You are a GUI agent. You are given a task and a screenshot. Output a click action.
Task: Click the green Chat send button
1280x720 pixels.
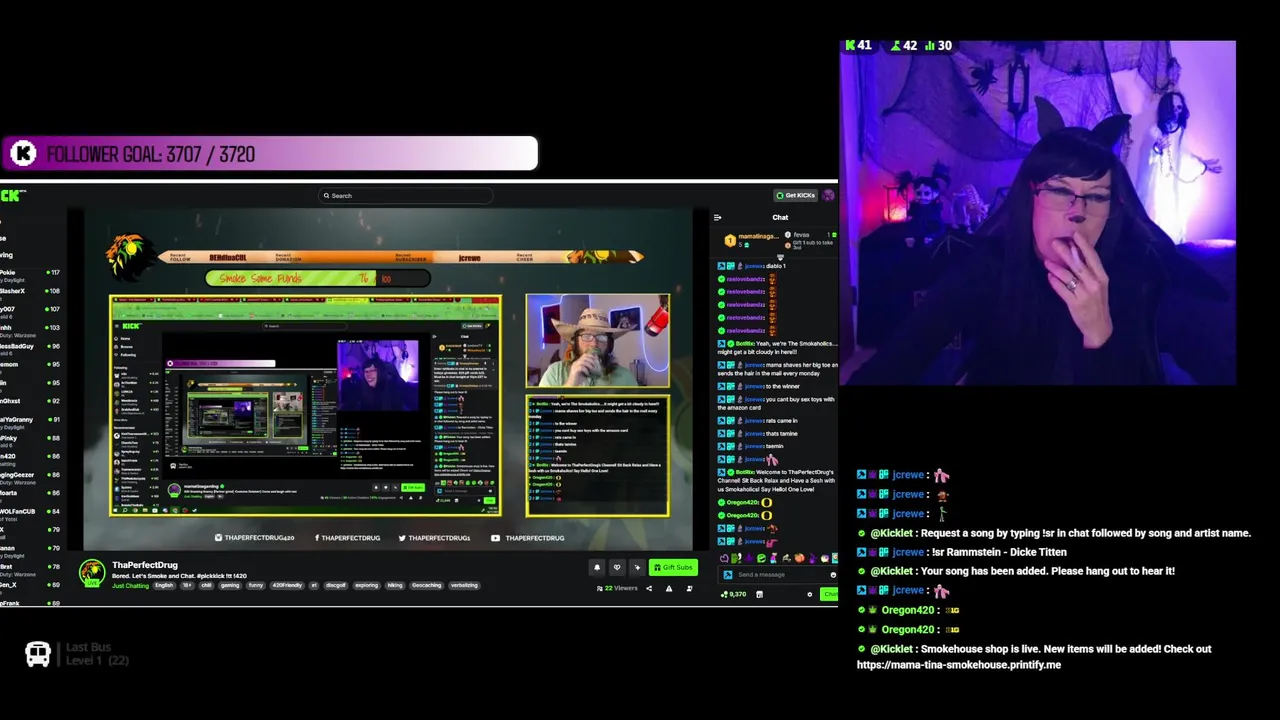click(x=829, y=594)
